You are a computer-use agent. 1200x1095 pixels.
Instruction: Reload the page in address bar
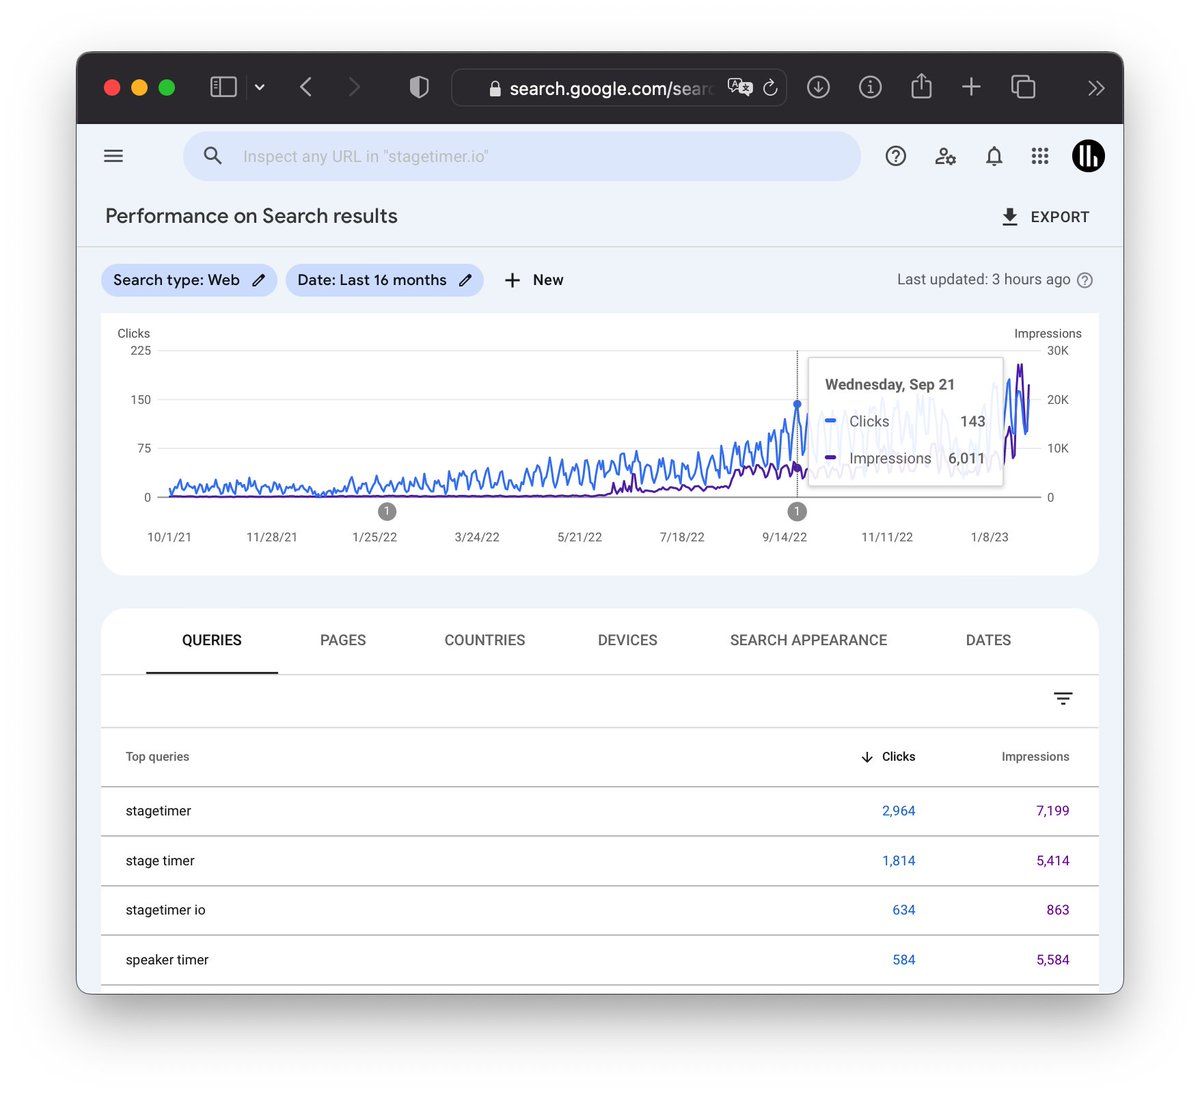coord(770,88)
